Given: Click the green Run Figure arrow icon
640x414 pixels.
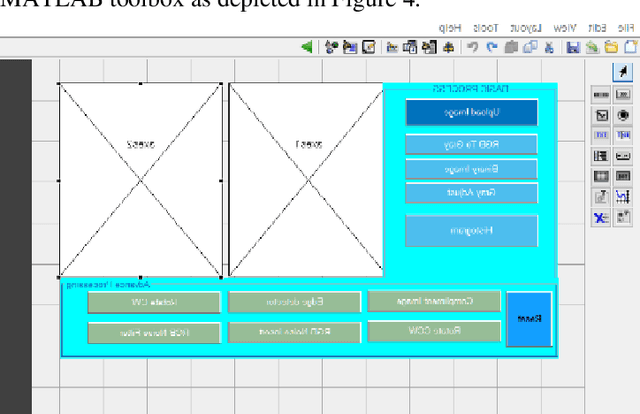Looking at the screenshot, I should pos(306,47).
